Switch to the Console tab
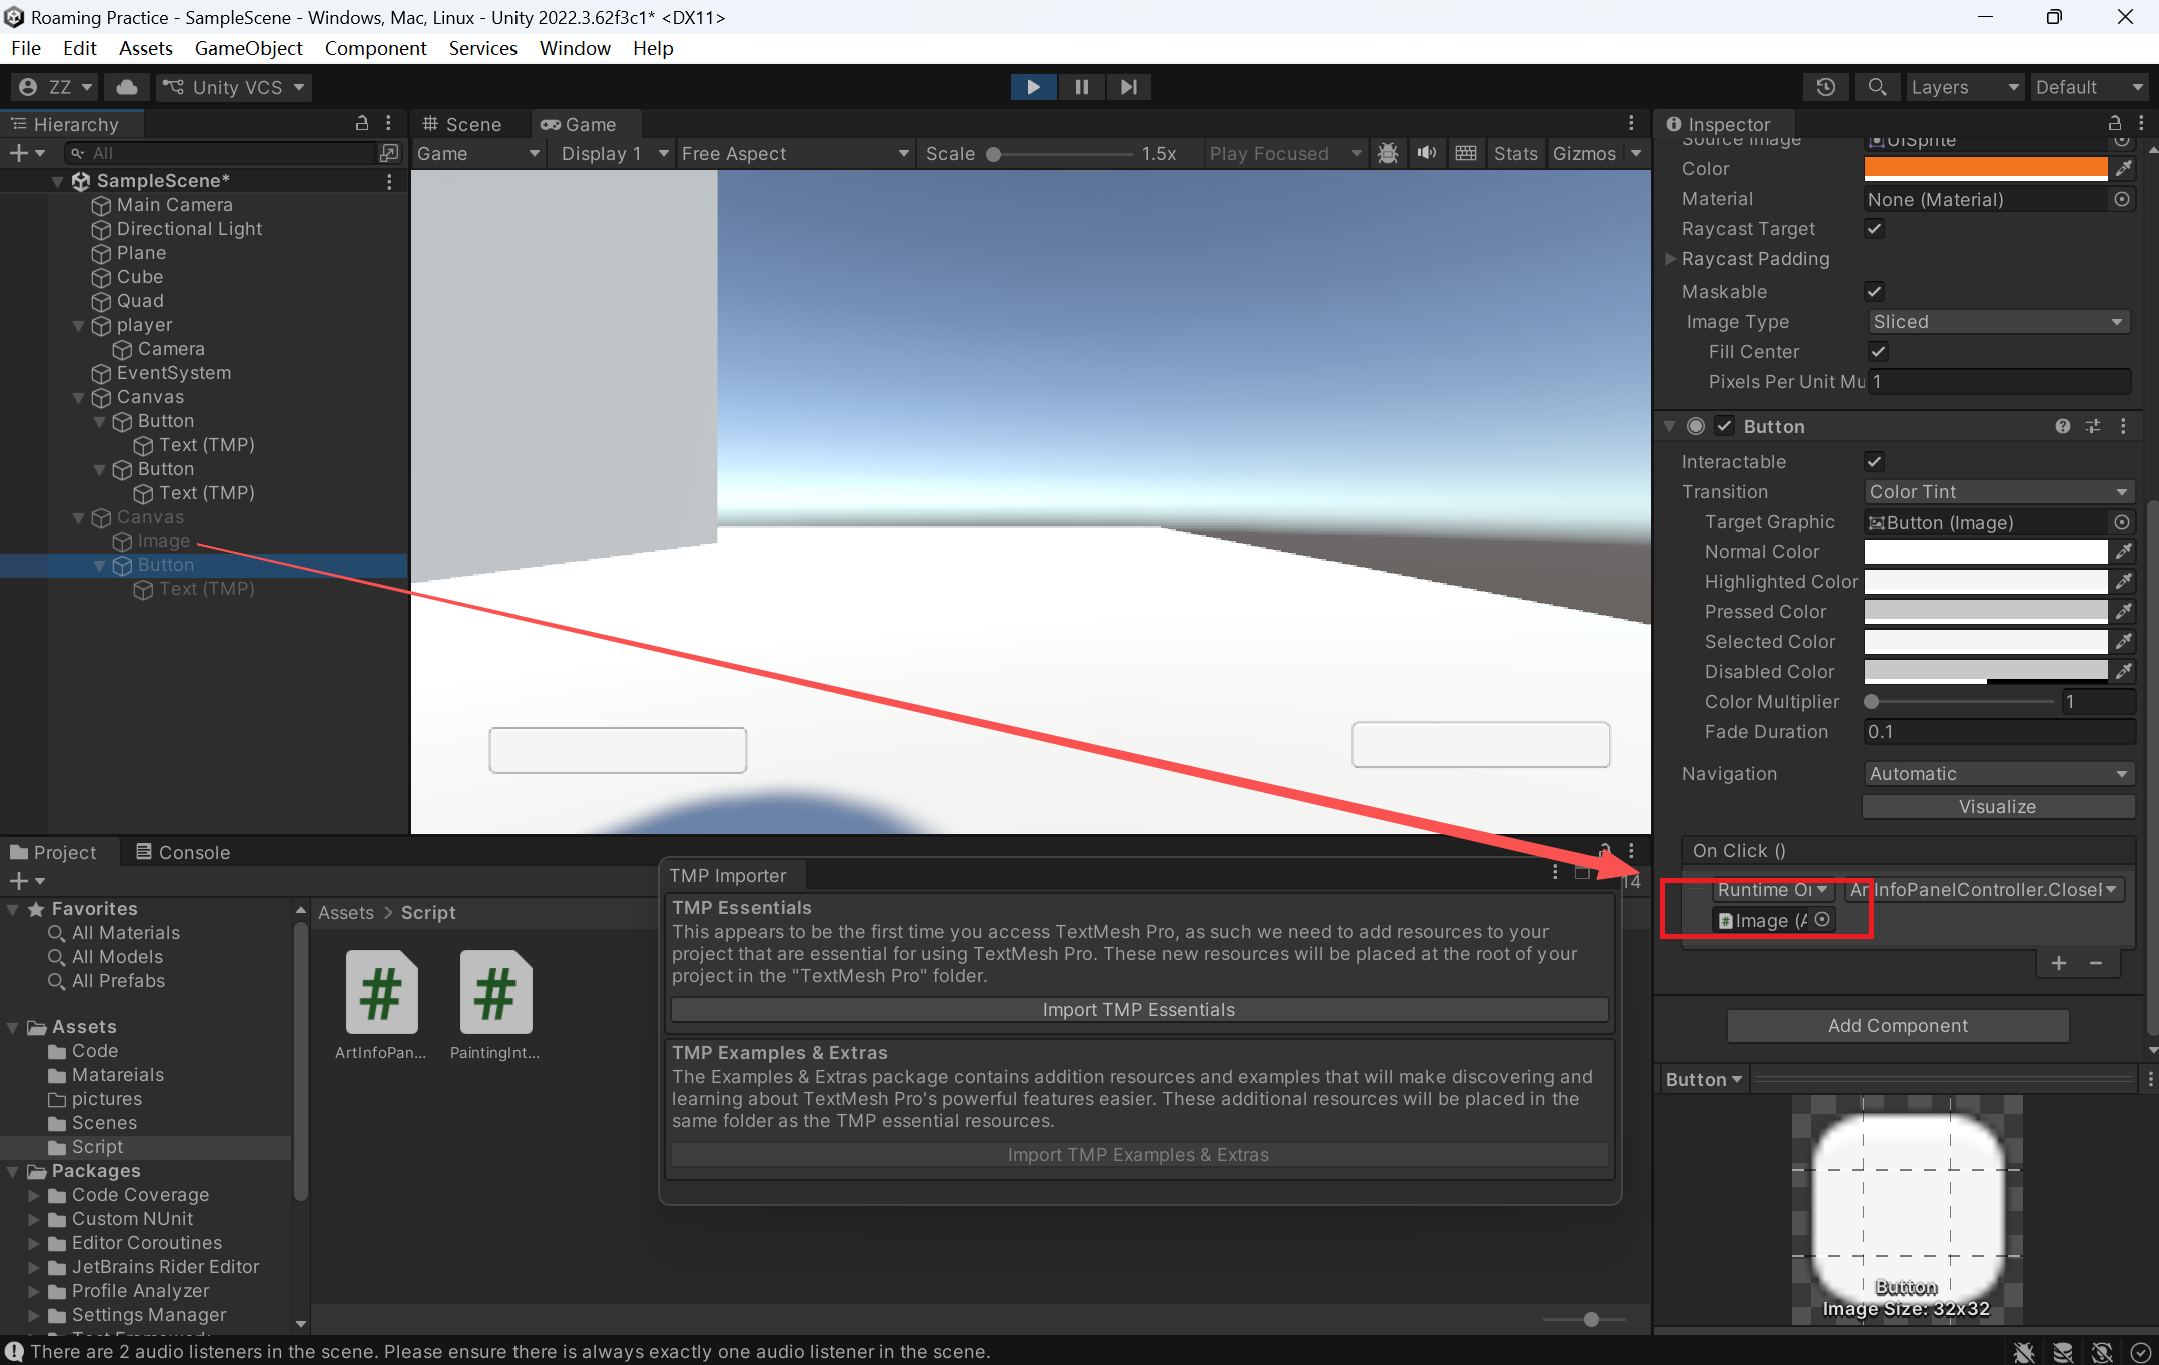 point(183,852)
